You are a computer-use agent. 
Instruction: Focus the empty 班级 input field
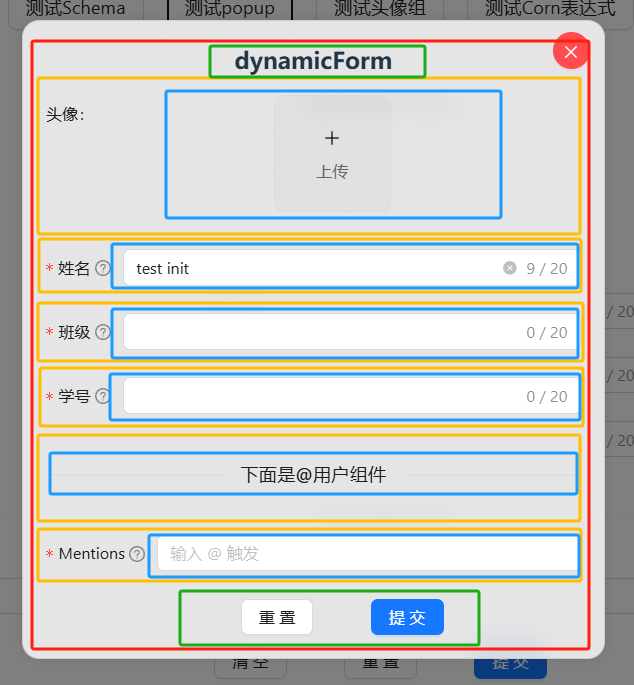(x=350, y=332)
